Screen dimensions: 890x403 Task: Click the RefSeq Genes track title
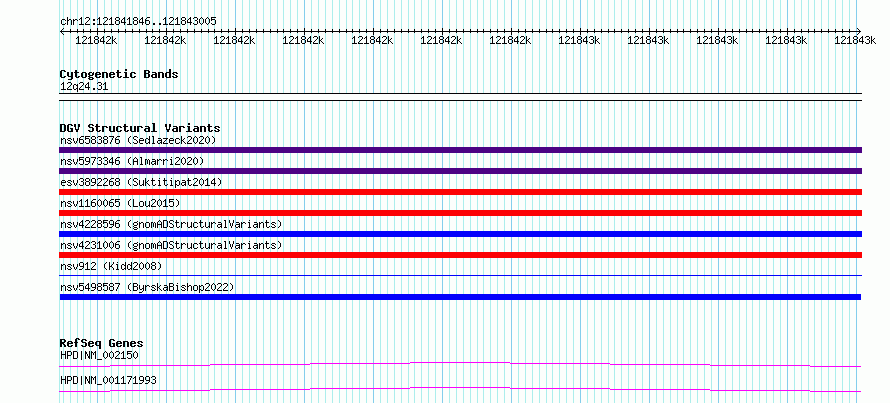(101, 343)
